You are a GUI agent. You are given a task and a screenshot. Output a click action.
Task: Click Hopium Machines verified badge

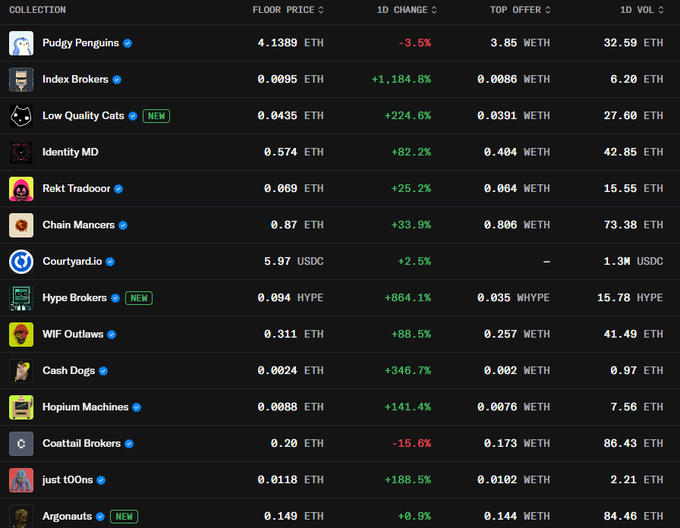(x=137, y=407)
